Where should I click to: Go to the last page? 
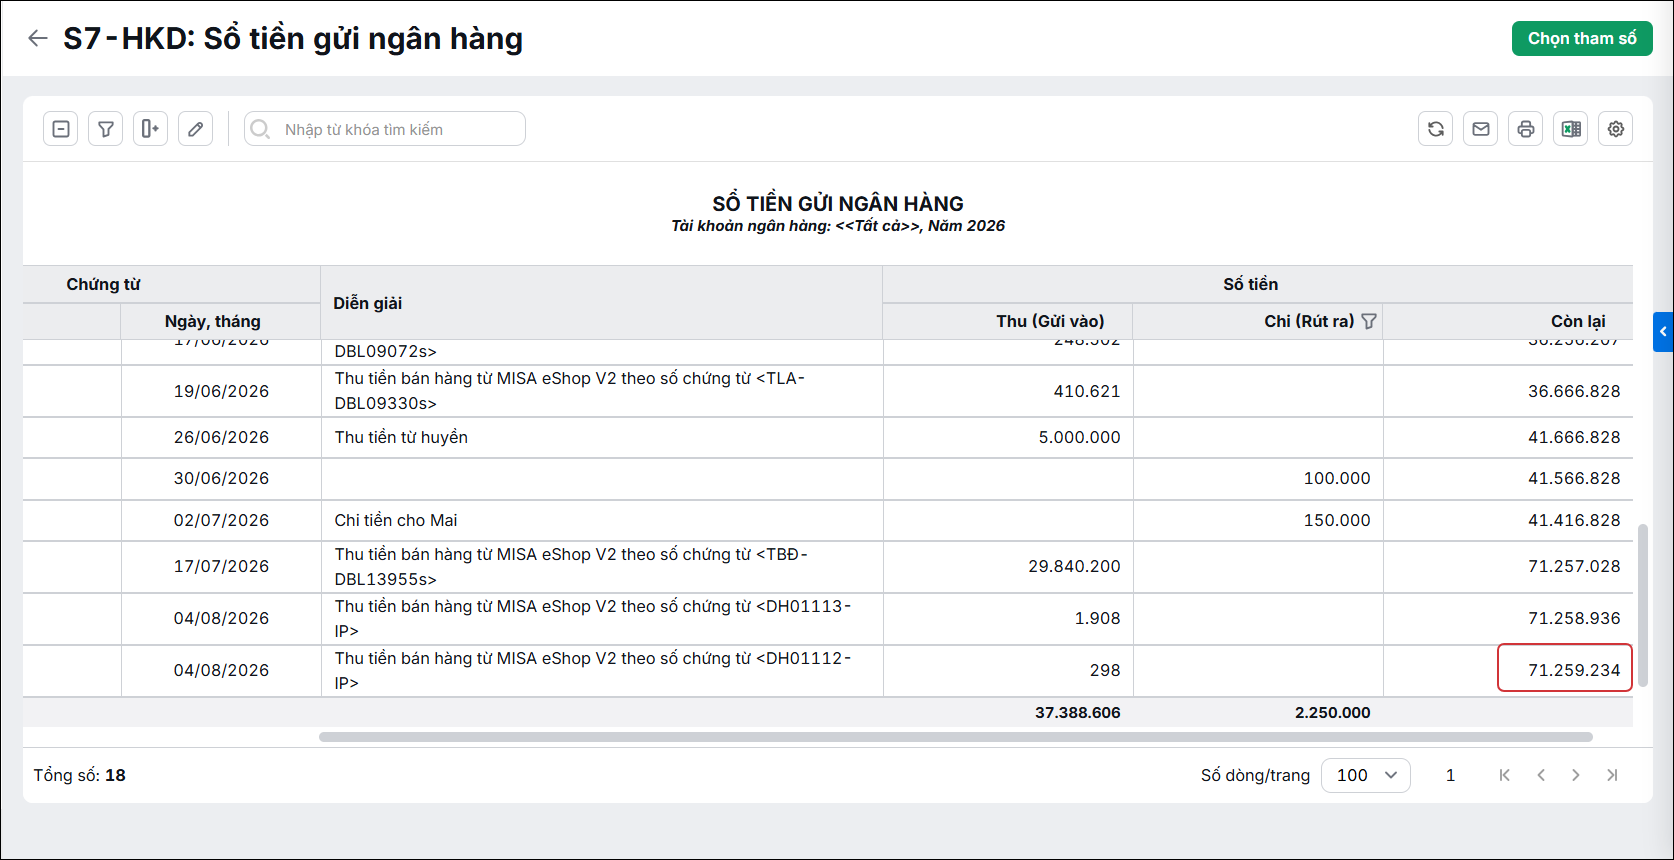pyautogui.click(x=1612, y=775)
